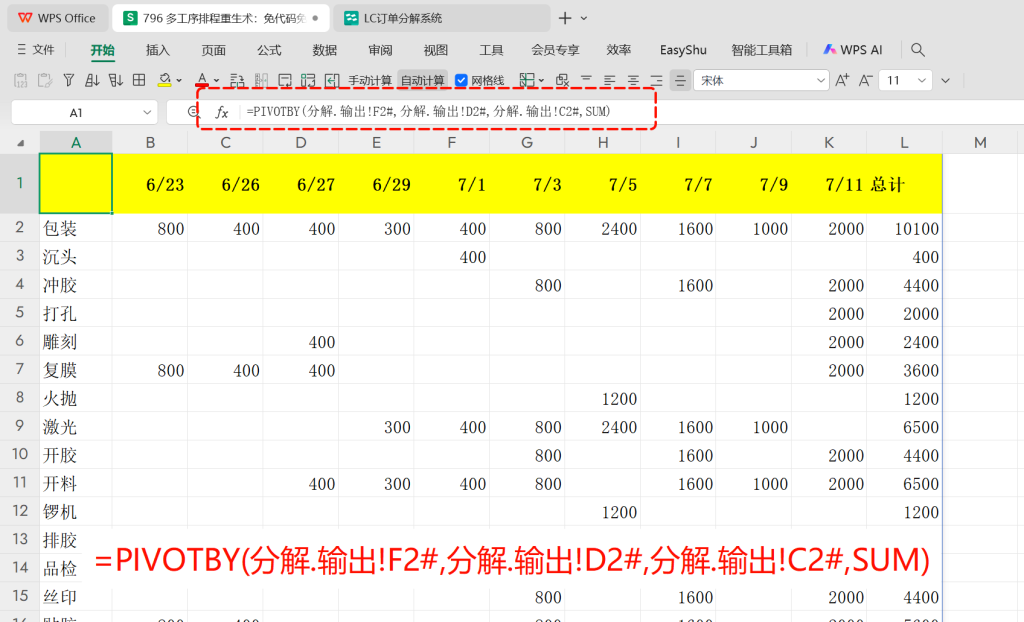Apply the red font color A
The image size is (1024, 622).
pos(202,80)
